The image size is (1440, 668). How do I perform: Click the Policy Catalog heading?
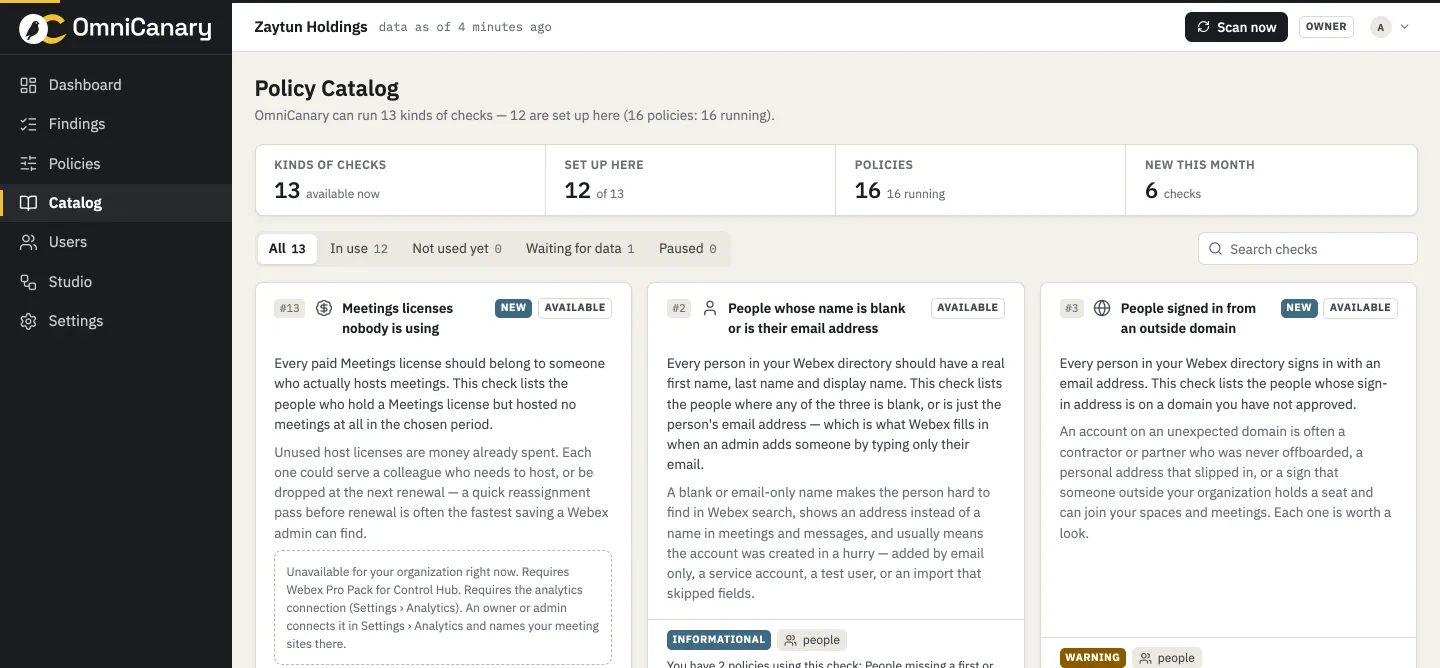point(327,88)
